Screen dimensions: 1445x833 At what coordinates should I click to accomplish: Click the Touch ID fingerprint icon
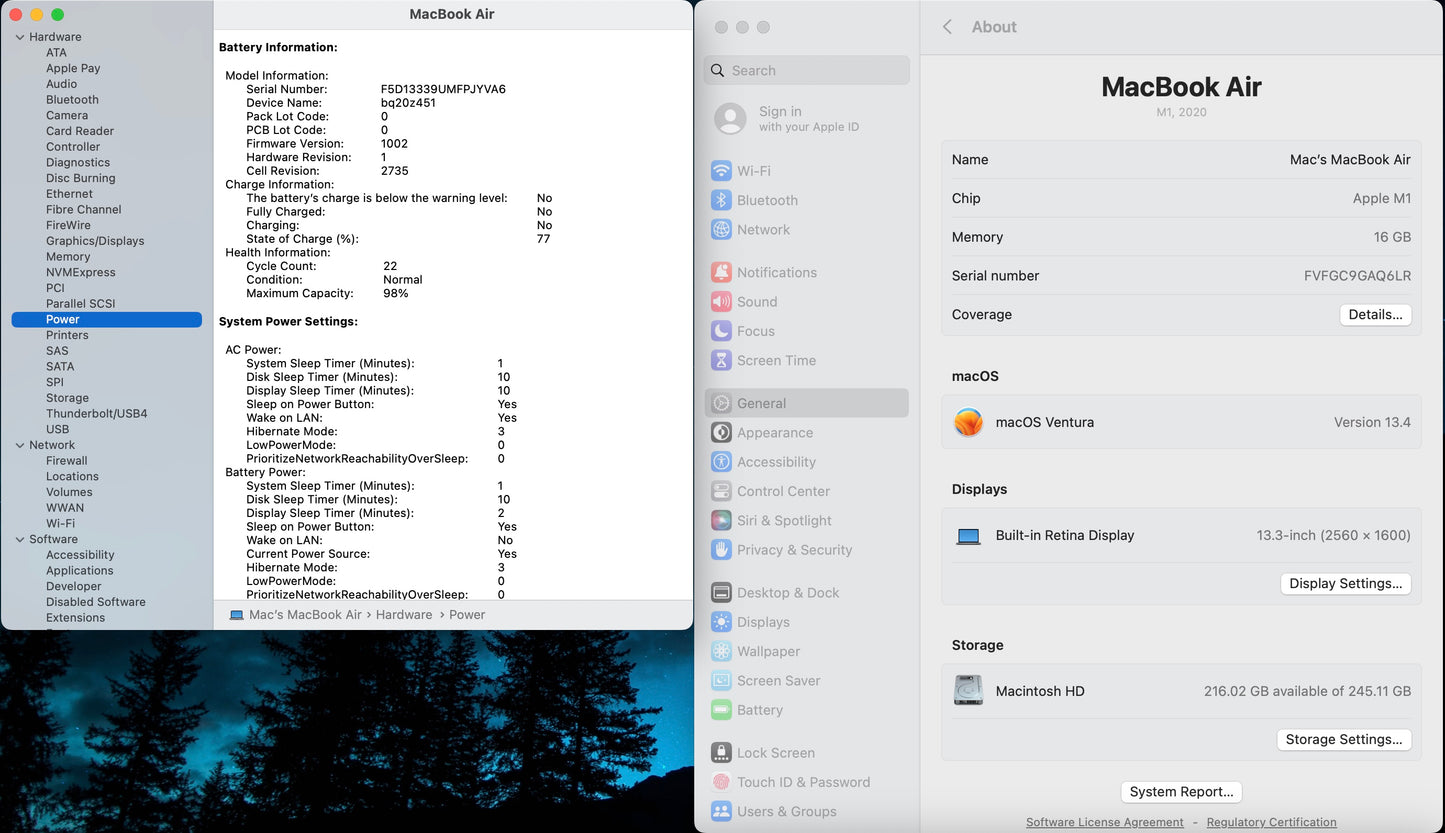(x=721, y=782)
